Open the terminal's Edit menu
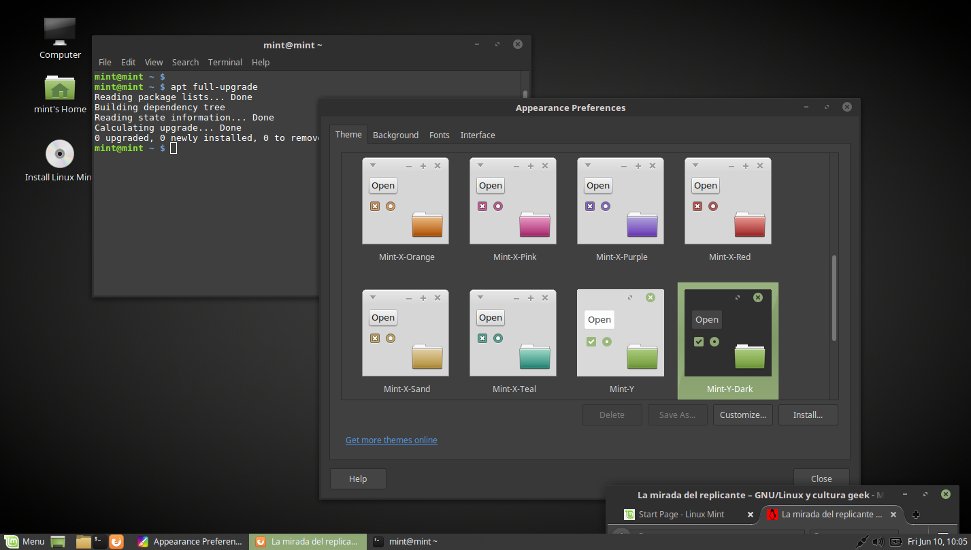 (x=128, y=62)
